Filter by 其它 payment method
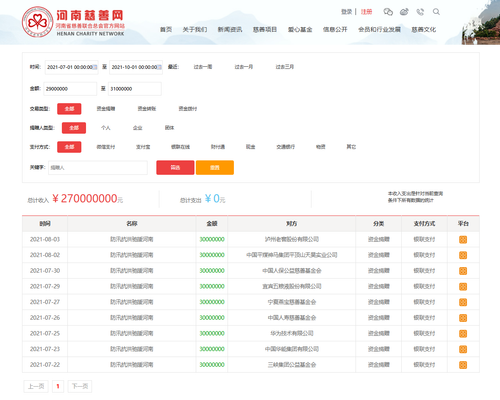Viewport: 500px width, 400px height. [x=351, y=147]
